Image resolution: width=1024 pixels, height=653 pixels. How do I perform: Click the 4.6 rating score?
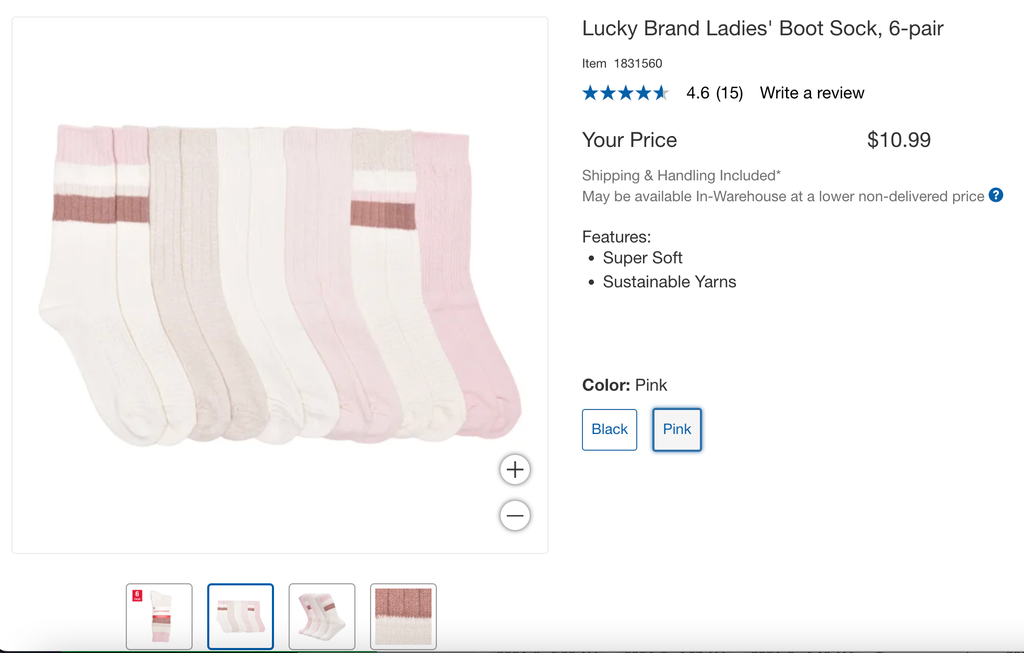point(698,93)
